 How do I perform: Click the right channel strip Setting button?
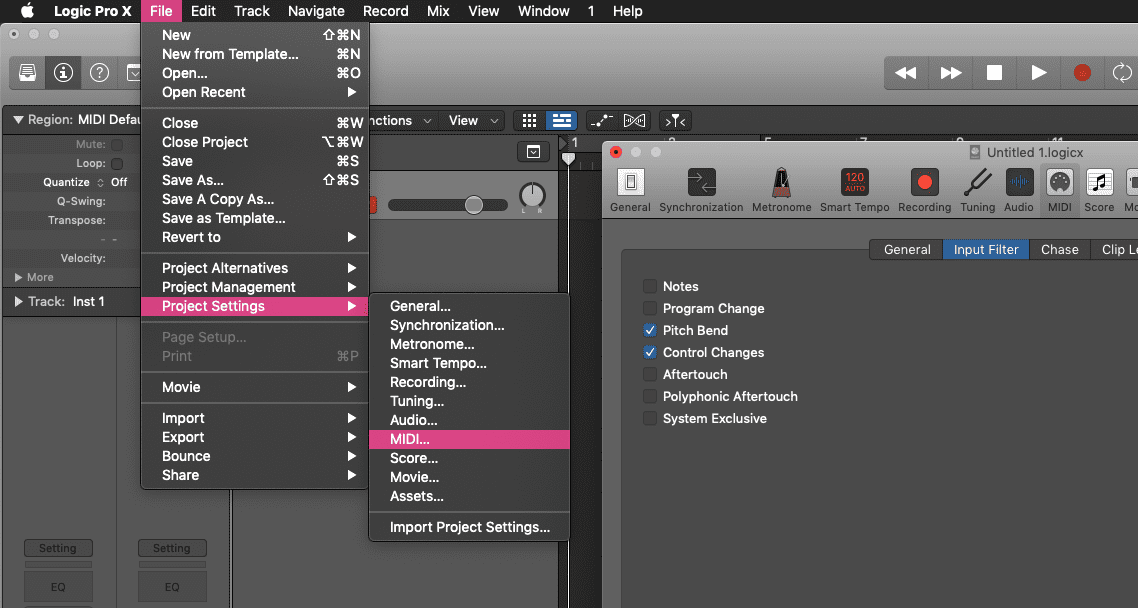pos(172,548)
